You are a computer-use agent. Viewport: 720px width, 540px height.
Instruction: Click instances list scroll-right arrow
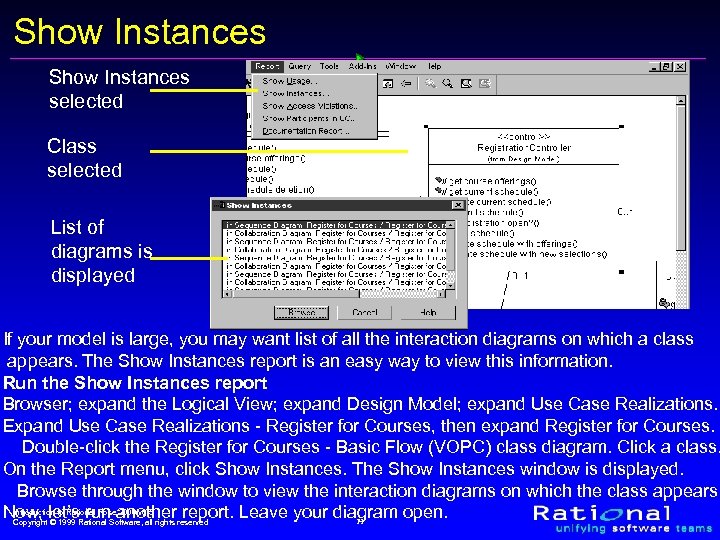tap(442, 294)
